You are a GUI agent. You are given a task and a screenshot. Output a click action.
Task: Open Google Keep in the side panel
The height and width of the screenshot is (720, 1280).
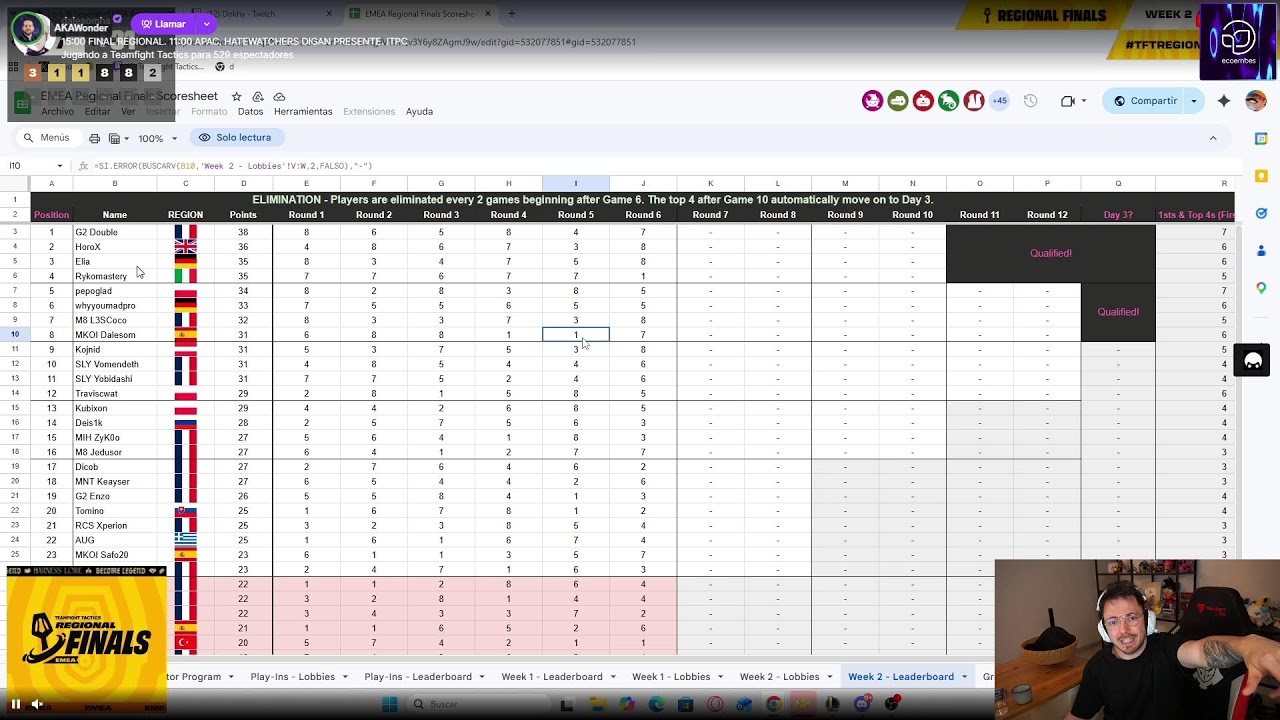point(1261,176)
